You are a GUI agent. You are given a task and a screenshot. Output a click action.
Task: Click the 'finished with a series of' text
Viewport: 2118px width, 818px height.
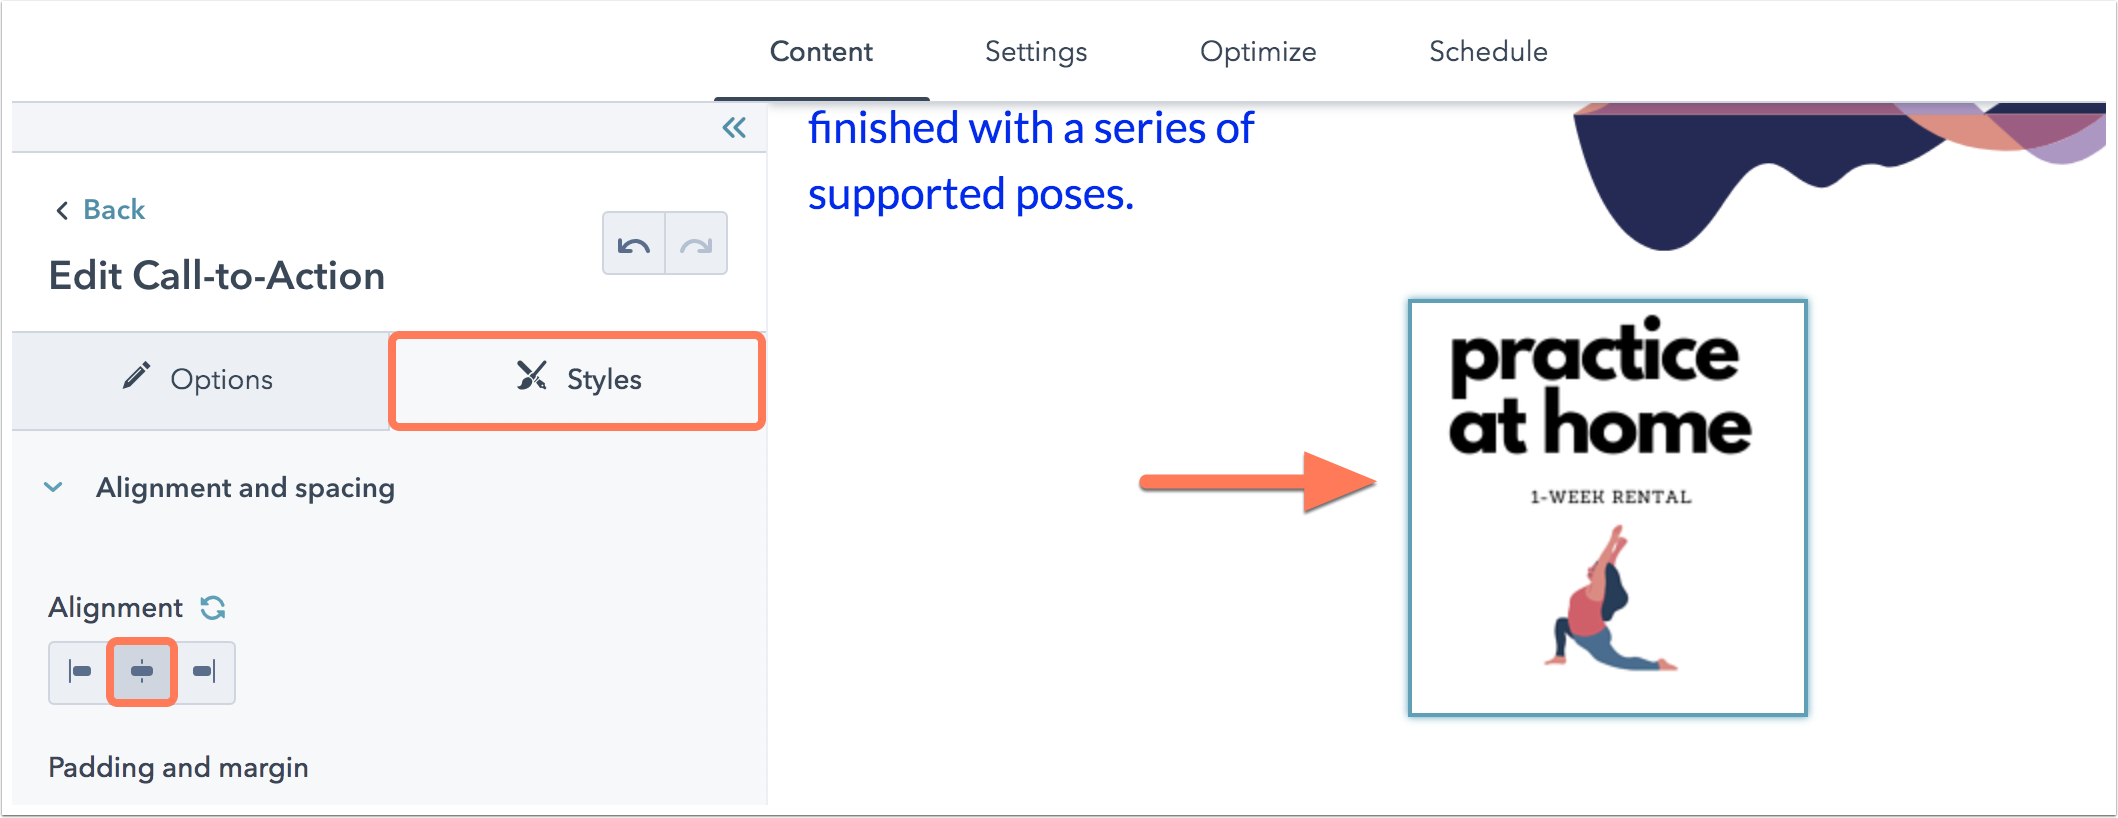click(x=1031, y=128)
